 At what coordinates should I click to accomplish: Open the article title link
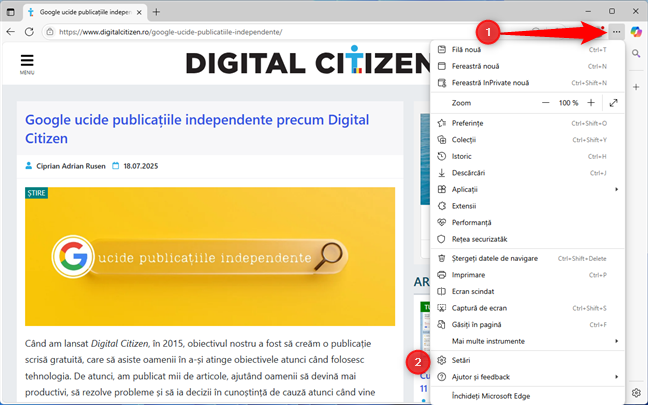pos(197,129)
